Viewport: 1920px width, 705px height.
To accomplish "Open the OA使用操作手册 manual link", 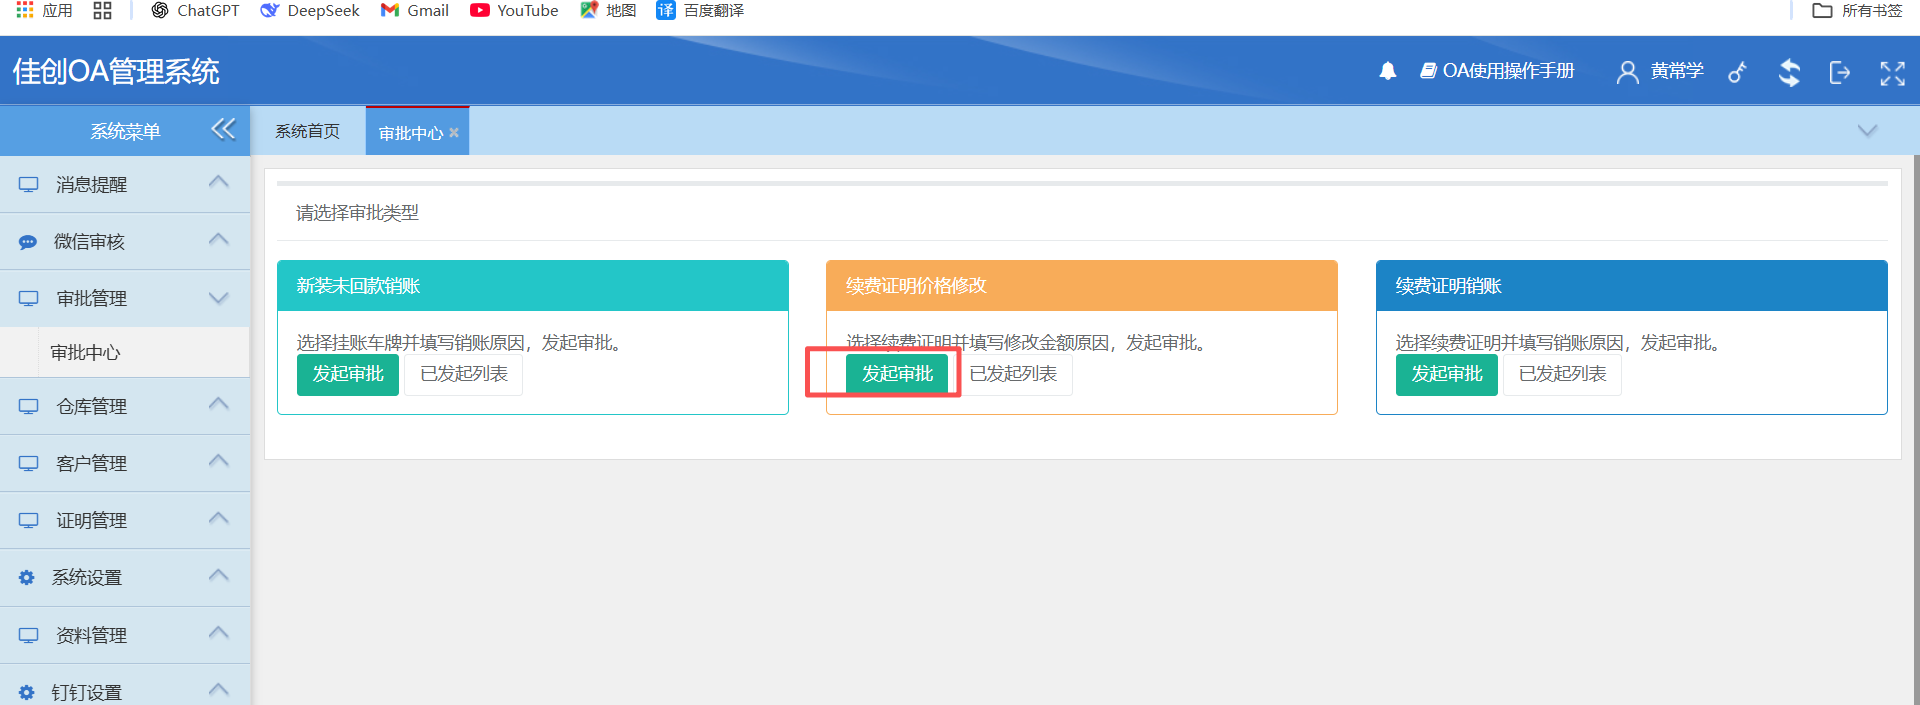I will click(1497, 71).
